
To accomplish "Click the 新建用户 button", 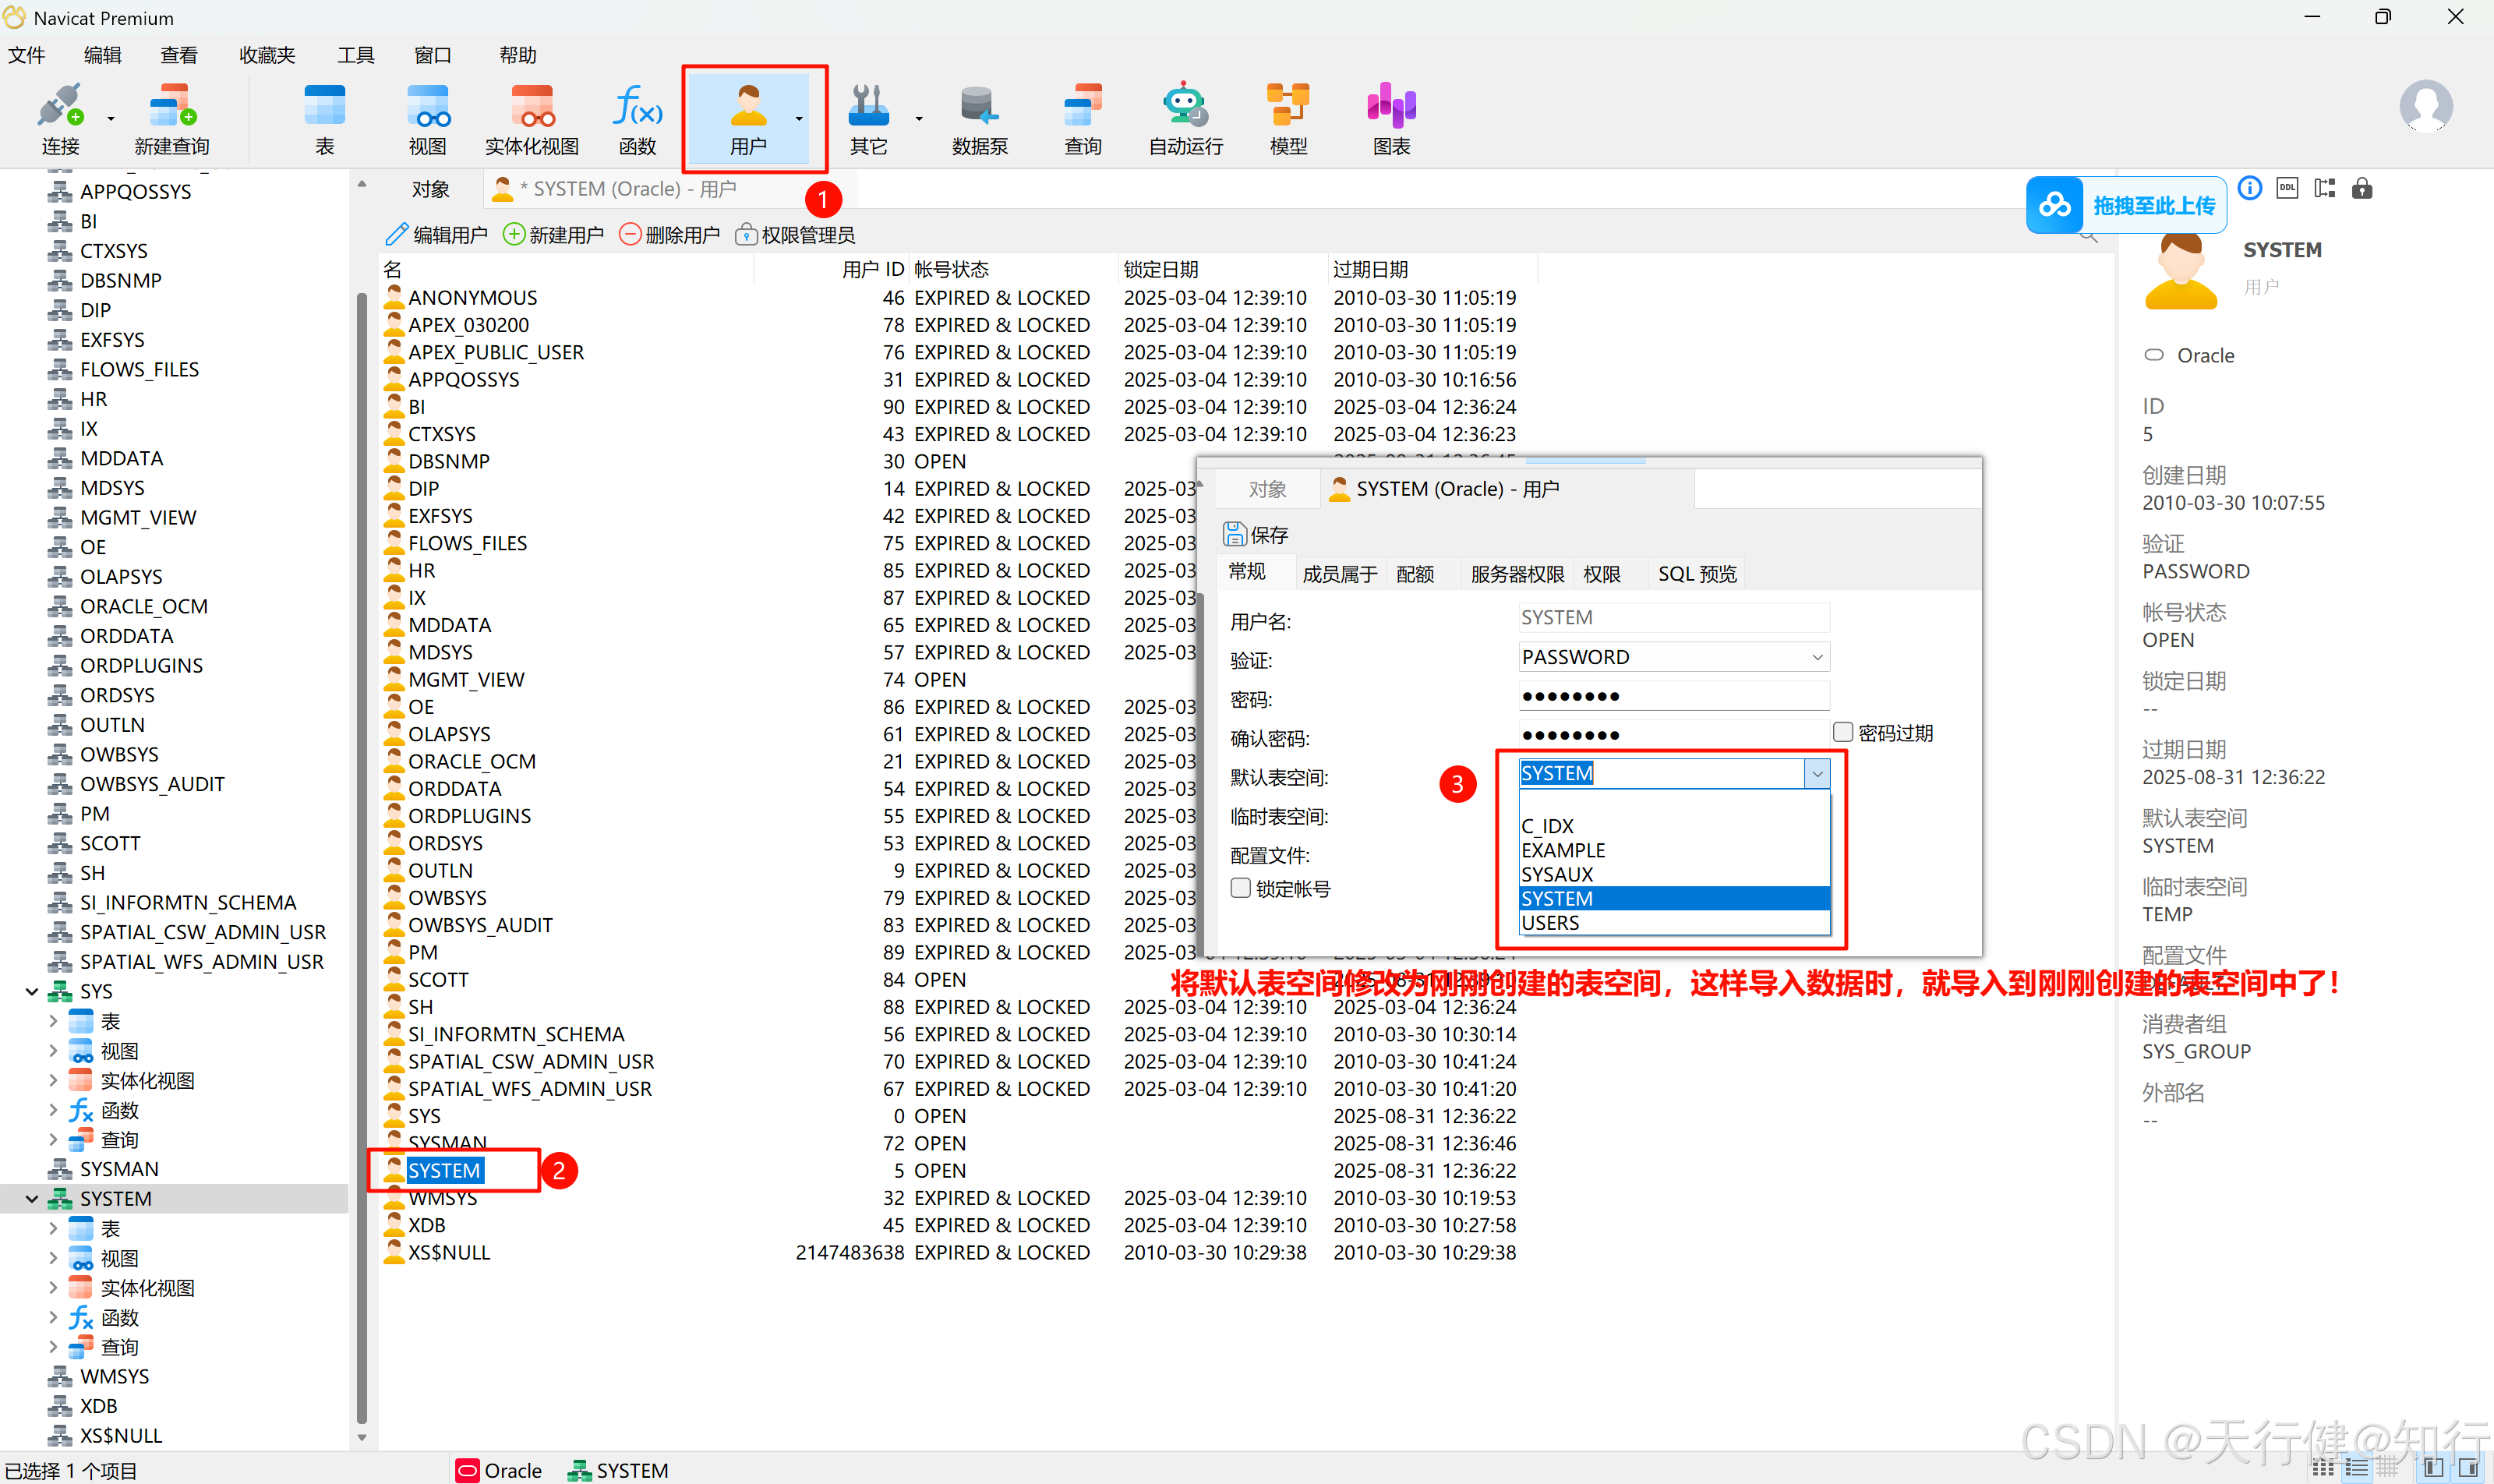I will [553, 235].
